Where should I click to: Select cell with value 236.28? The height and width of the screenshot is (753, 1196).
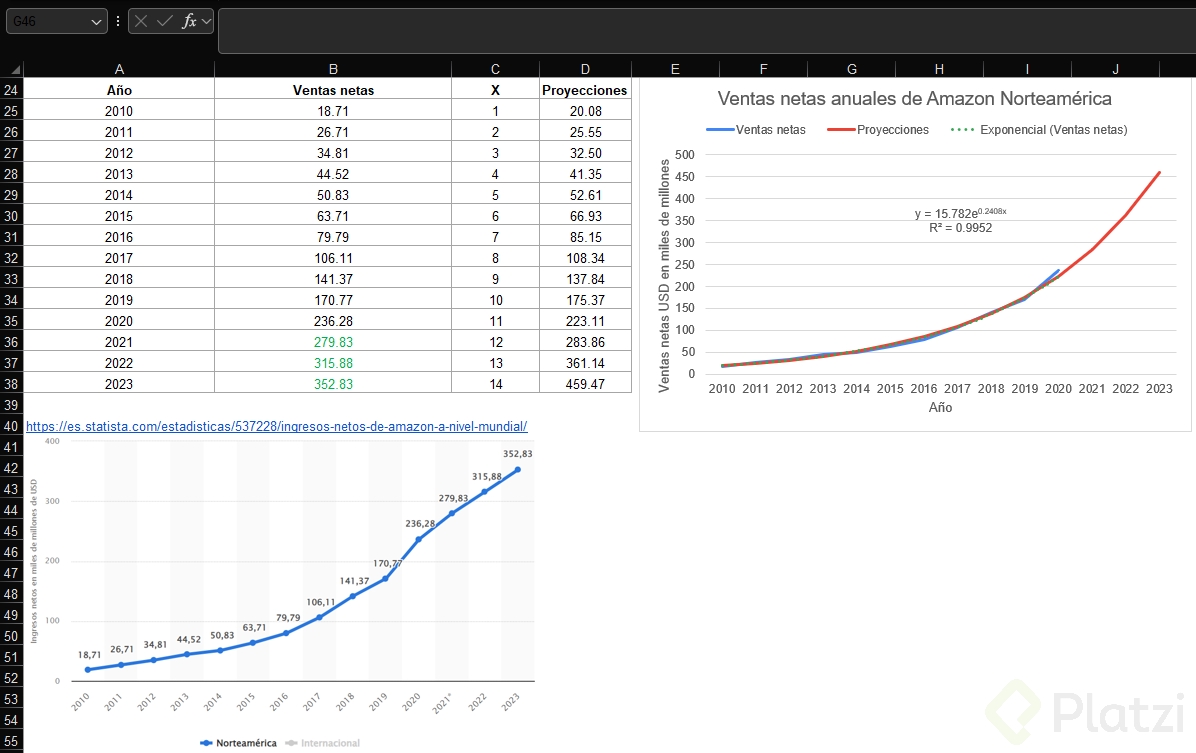pyautogui.click(x=333, y=321)
